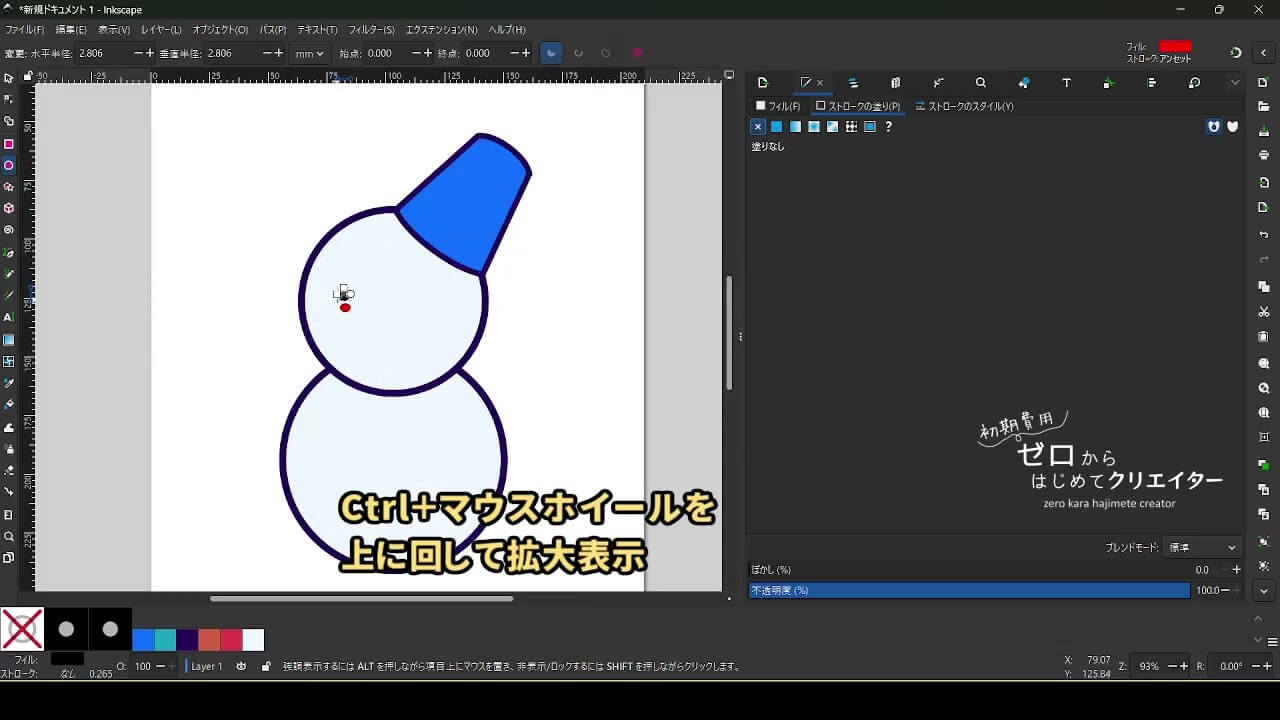Switch to the フィル(F) tab
This screenshot has width=1280, height=720.
[x=778, y=106]
